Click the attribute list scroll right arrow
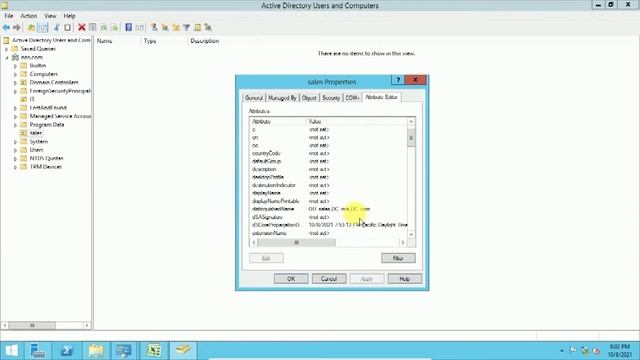640x360 pixels. click(x=403, y=243)
